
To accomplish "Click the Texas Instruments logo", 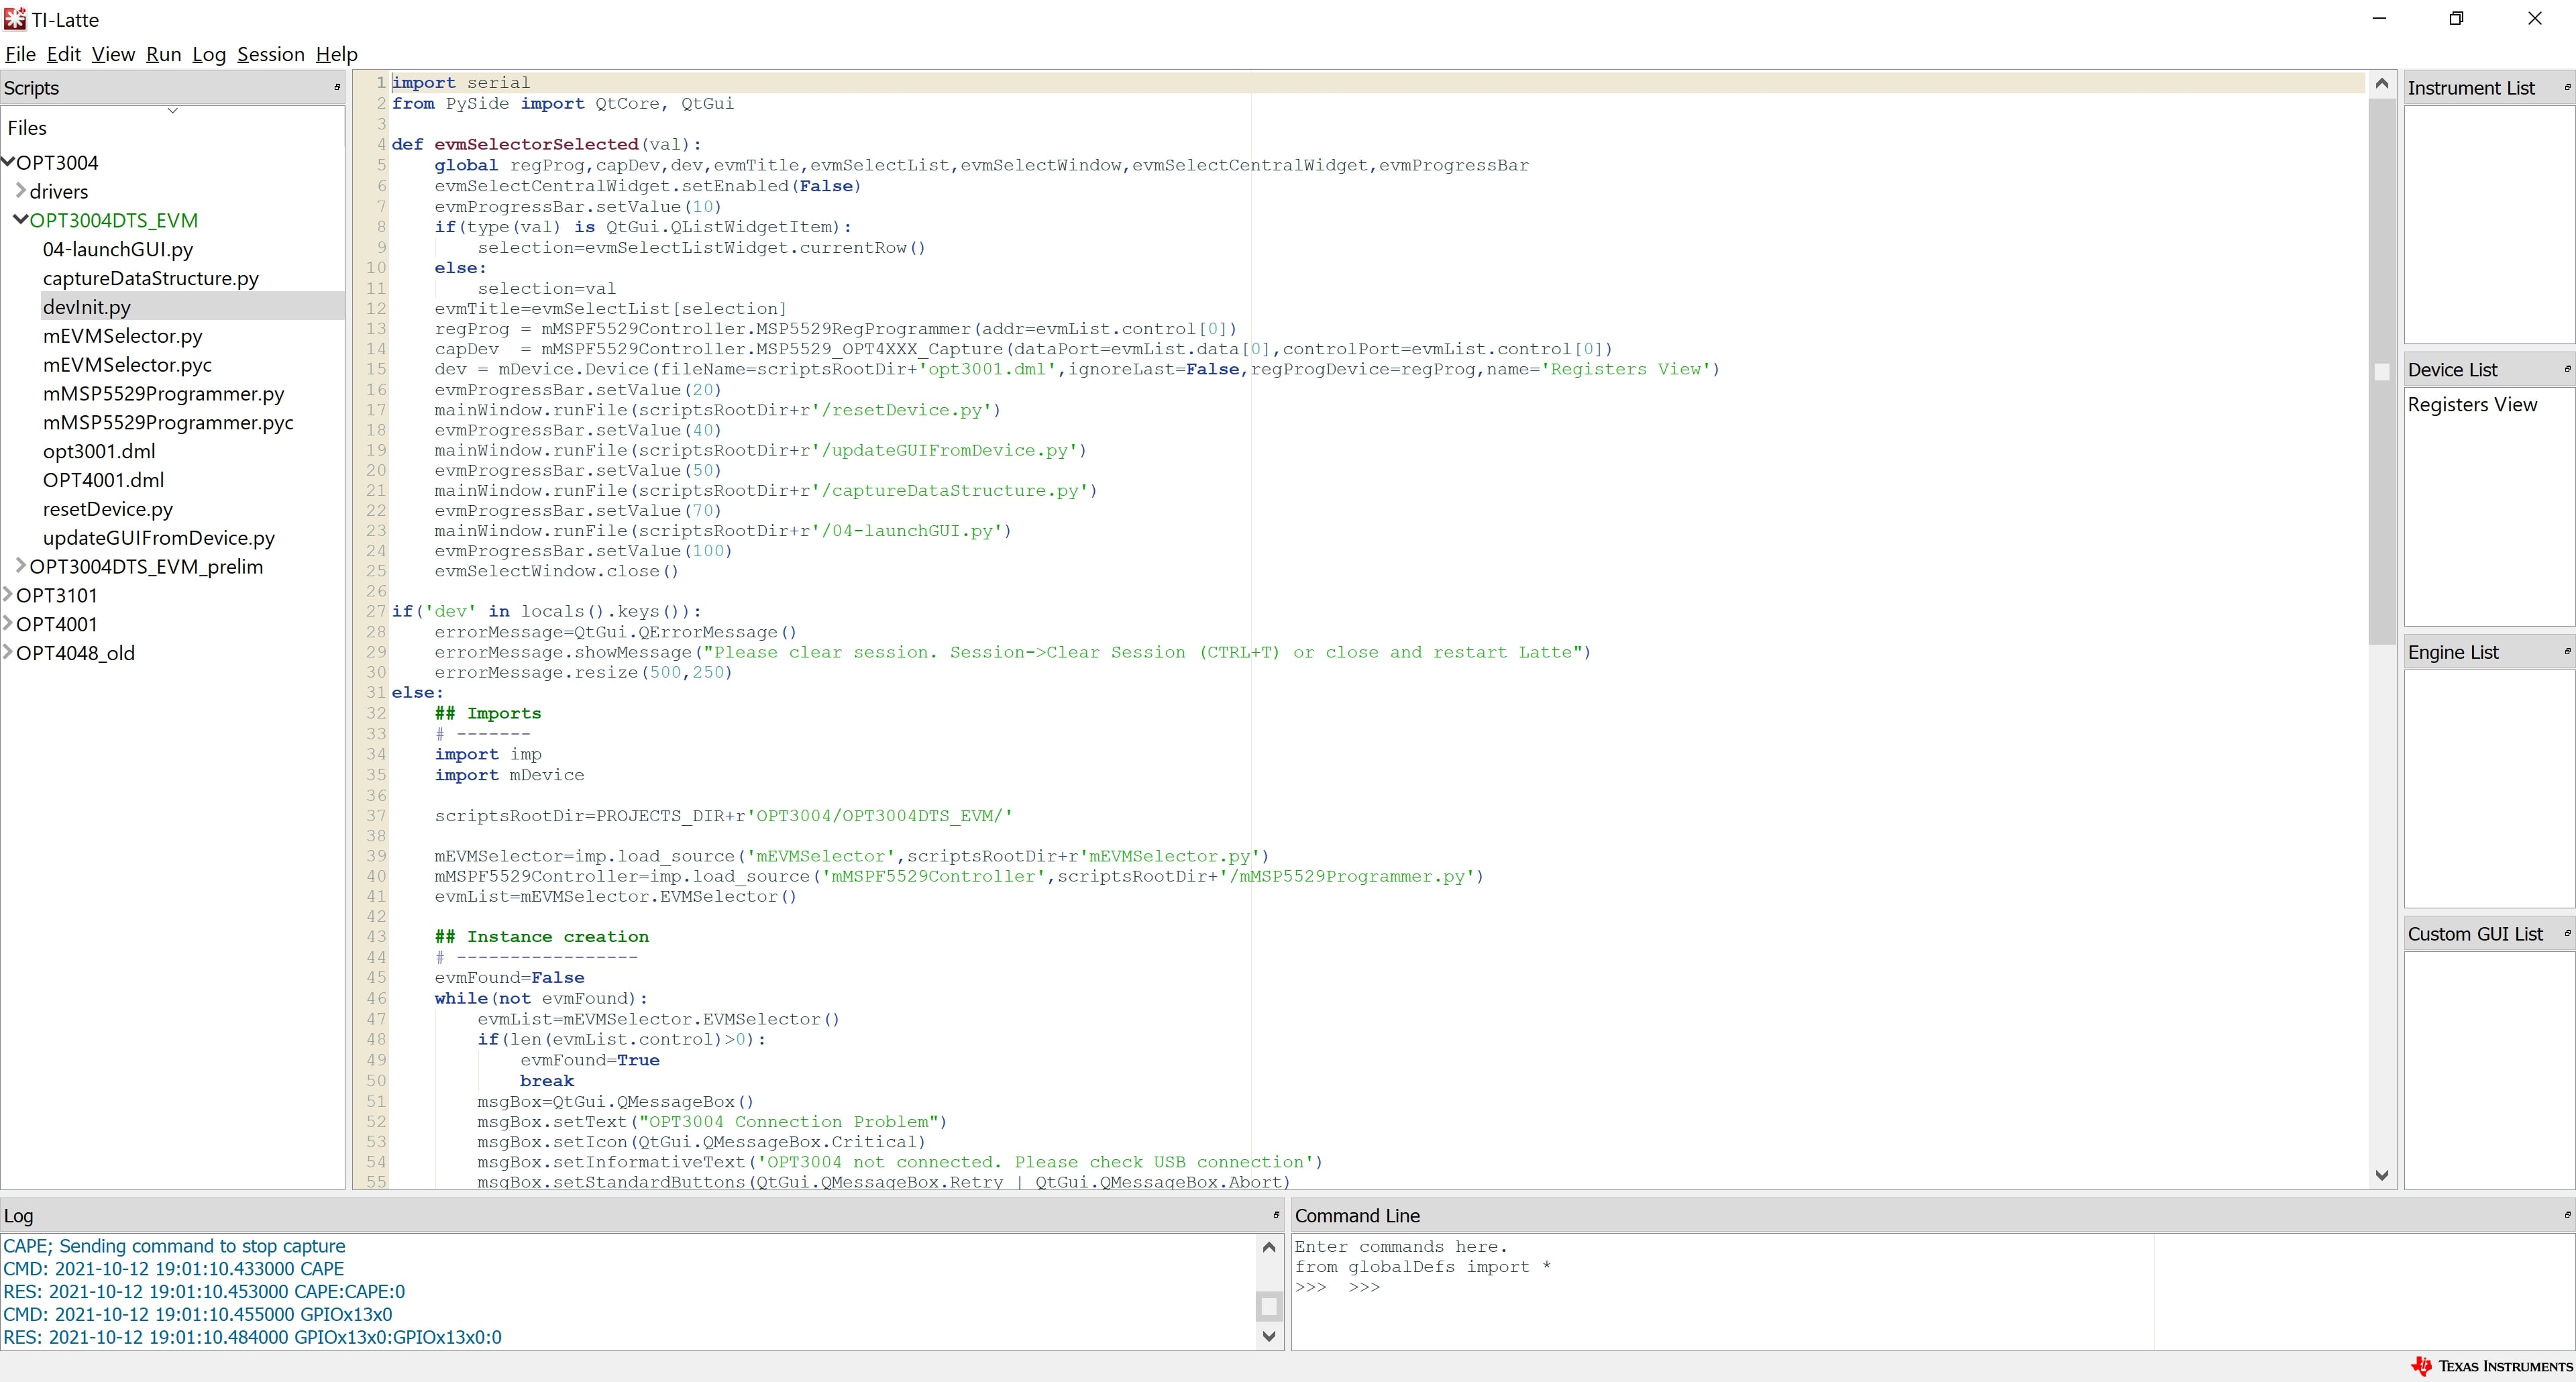I will click(2490, 1366).
